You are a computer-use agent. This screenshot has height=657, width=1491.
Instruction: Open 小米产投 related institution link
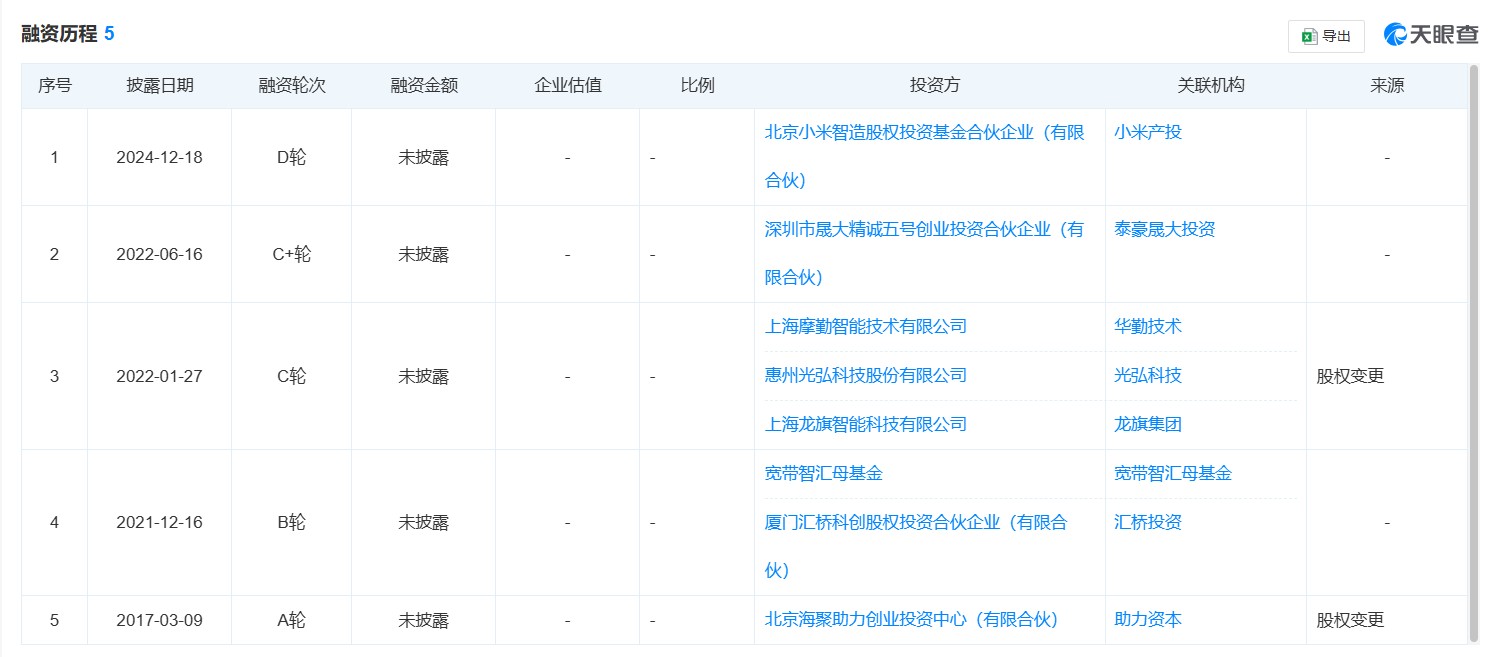tap(1148, 132)
